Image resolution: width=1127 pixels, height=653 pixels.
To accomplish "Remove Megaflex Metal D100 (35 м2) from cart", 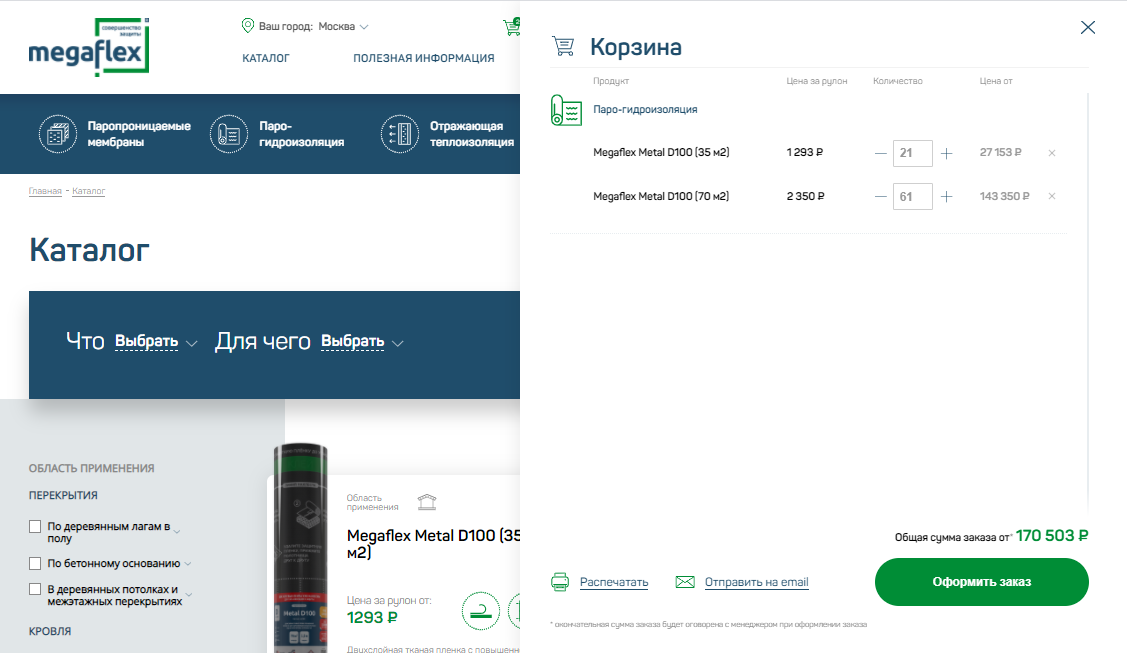I will (1052, 153).
